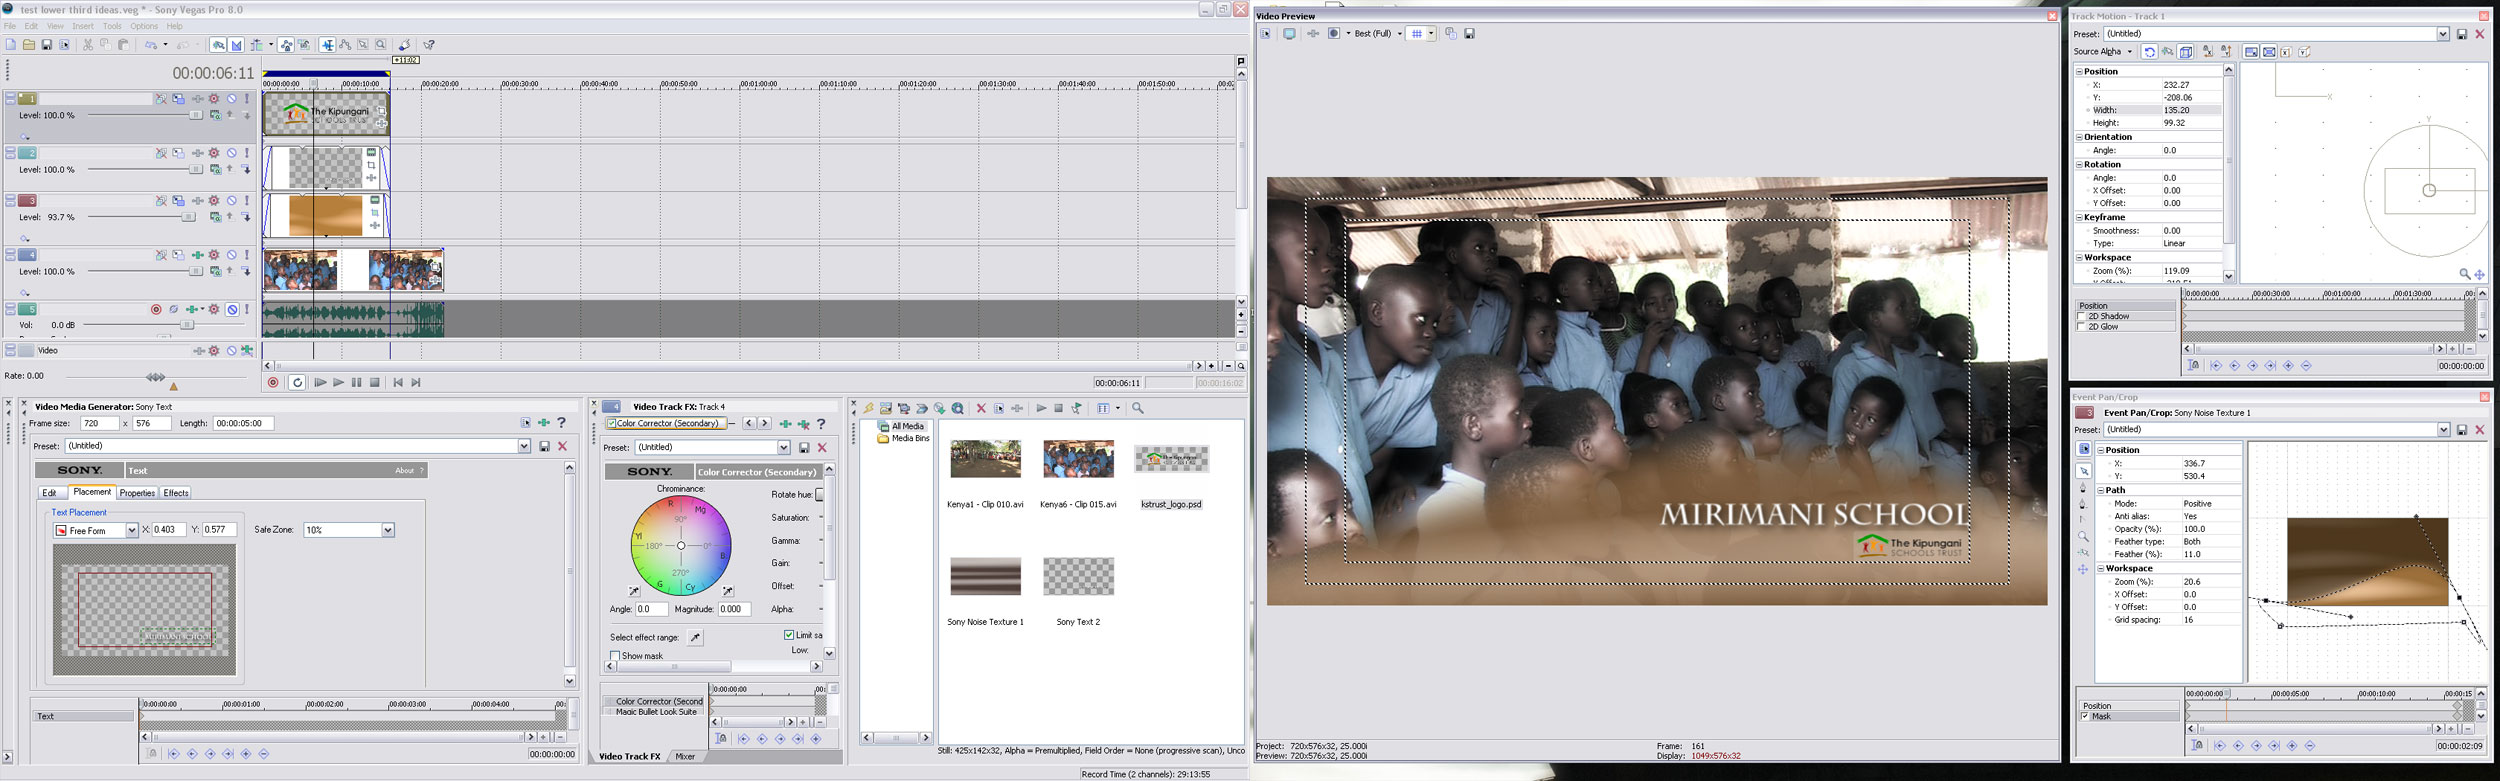Toggle Loop Playback in the transport bar
This screenshot has height=781, width=2500.
[297, 383]
